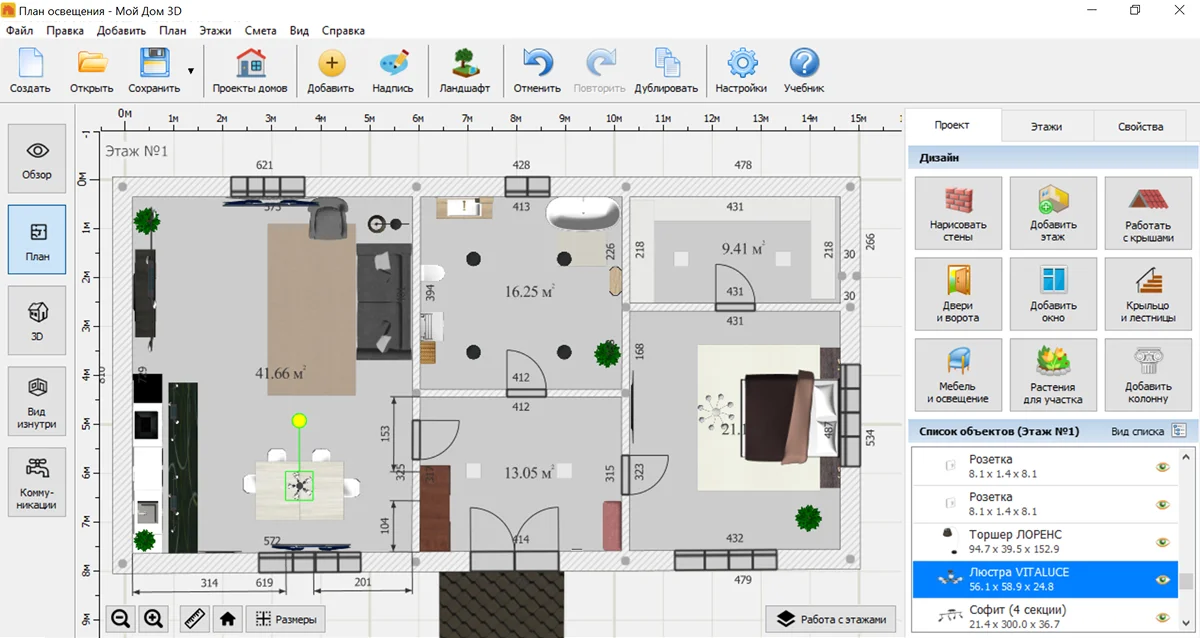Expand the Save (Сохранить) dropdown arrow
Screen dimensions: 1200x638
[x=190, y=71]
